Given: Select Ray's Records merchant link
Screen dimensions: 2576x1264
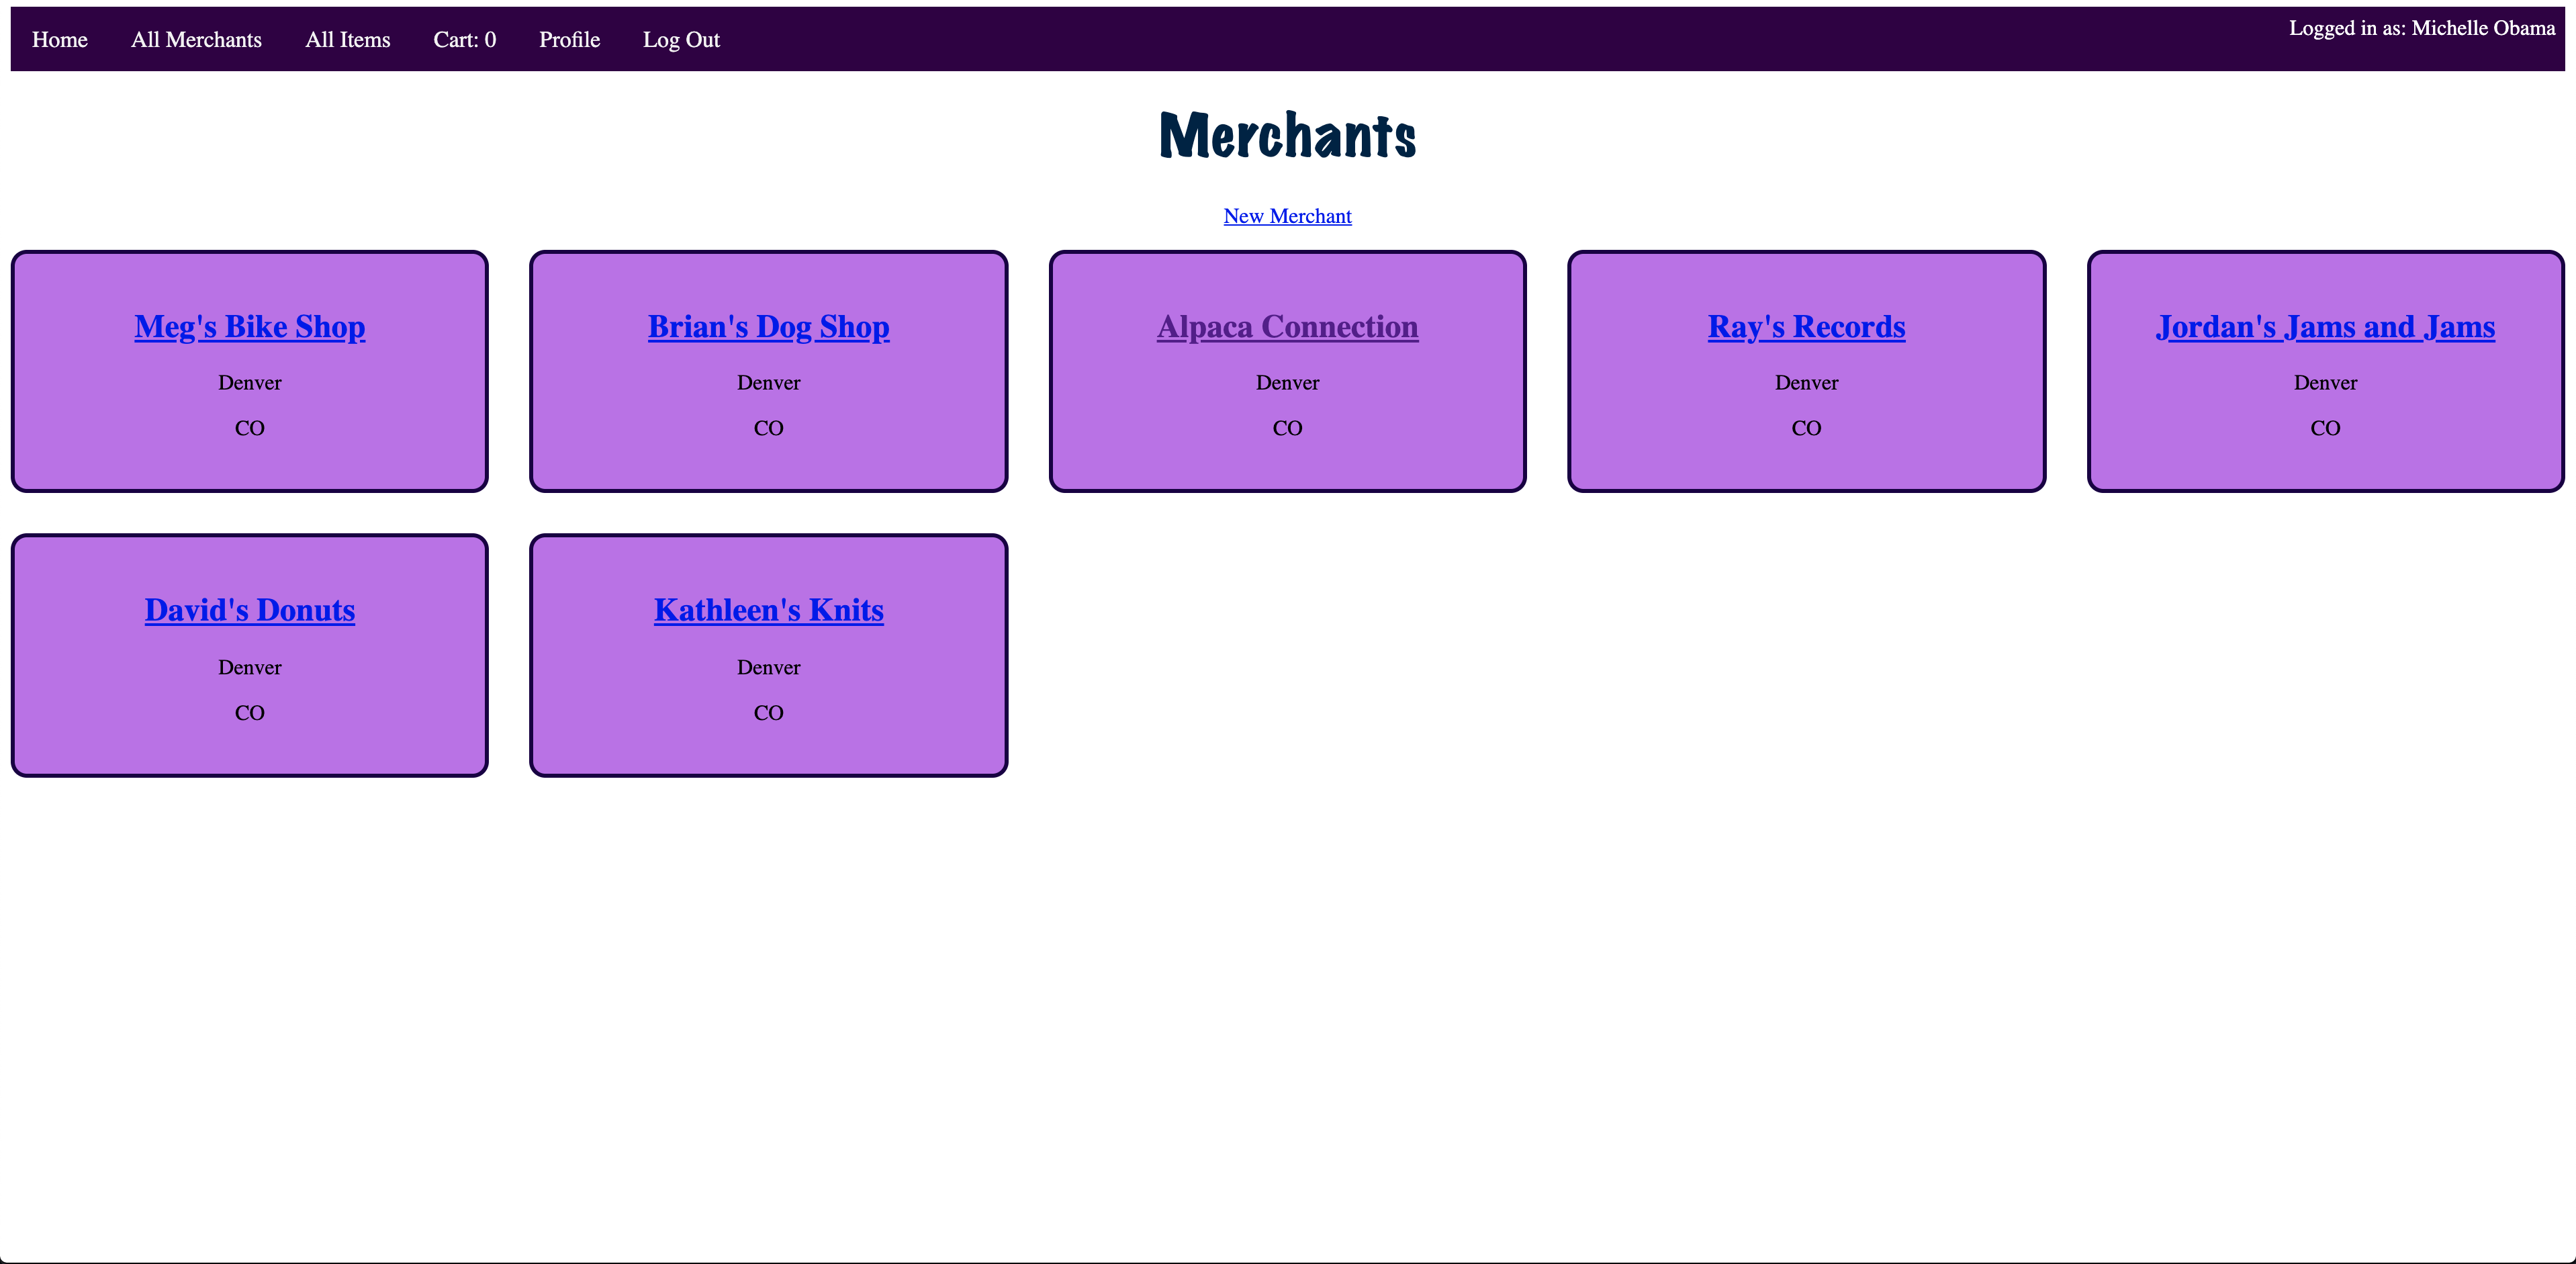Looking at the screenshot, I should (1806, 327).
